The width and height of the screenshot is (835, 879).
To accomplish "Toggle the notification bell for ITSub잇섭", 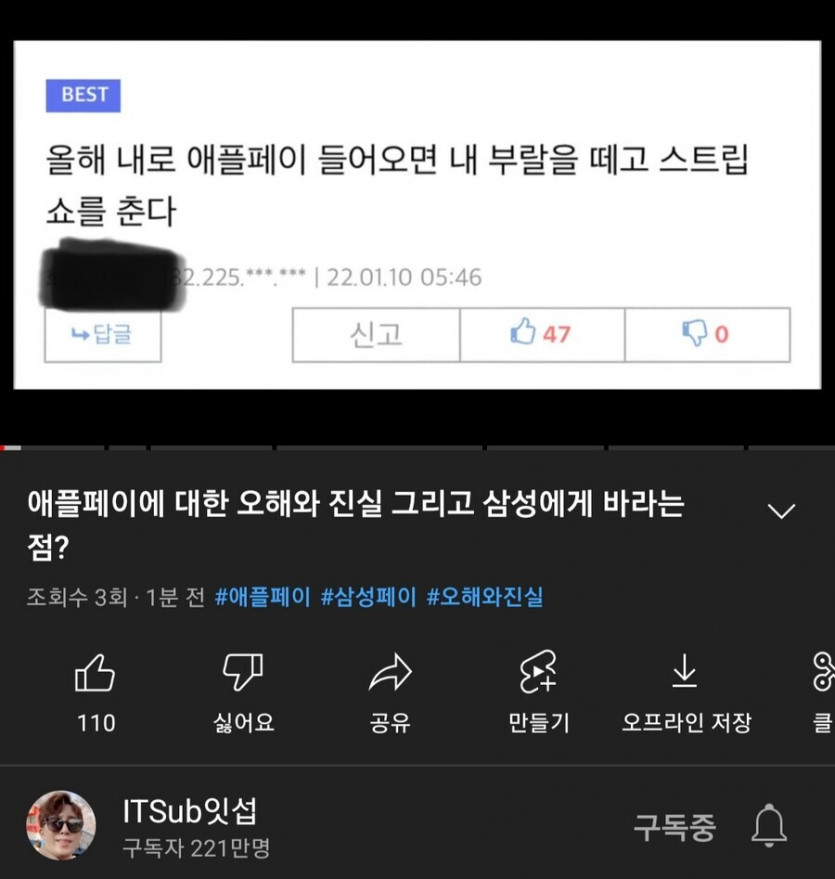I will (x=769, y=826).
